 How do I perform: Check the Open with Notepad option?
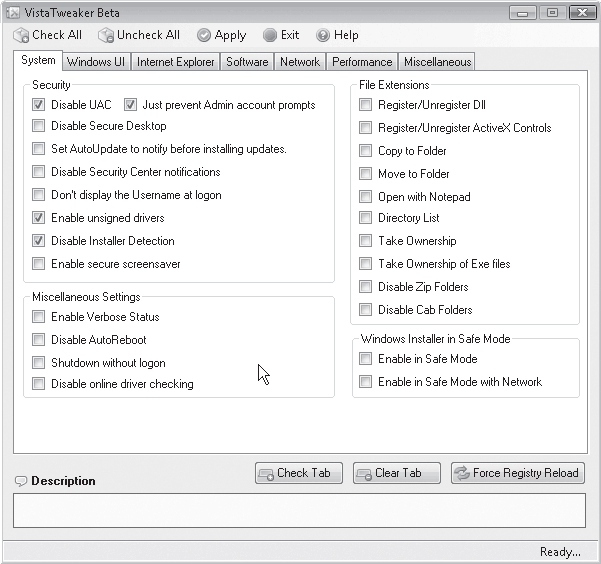click(365, 197)
